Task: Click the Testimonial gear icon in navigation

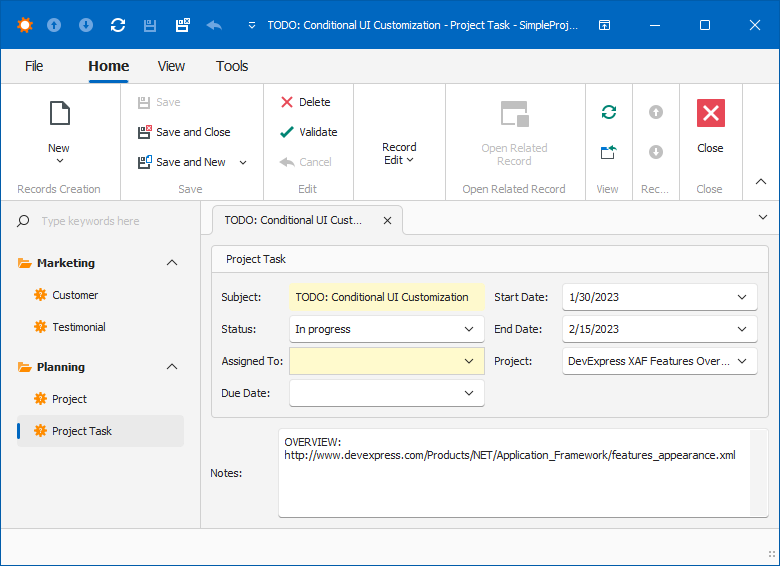Action: pyautogui.click(x=40, y=327)
